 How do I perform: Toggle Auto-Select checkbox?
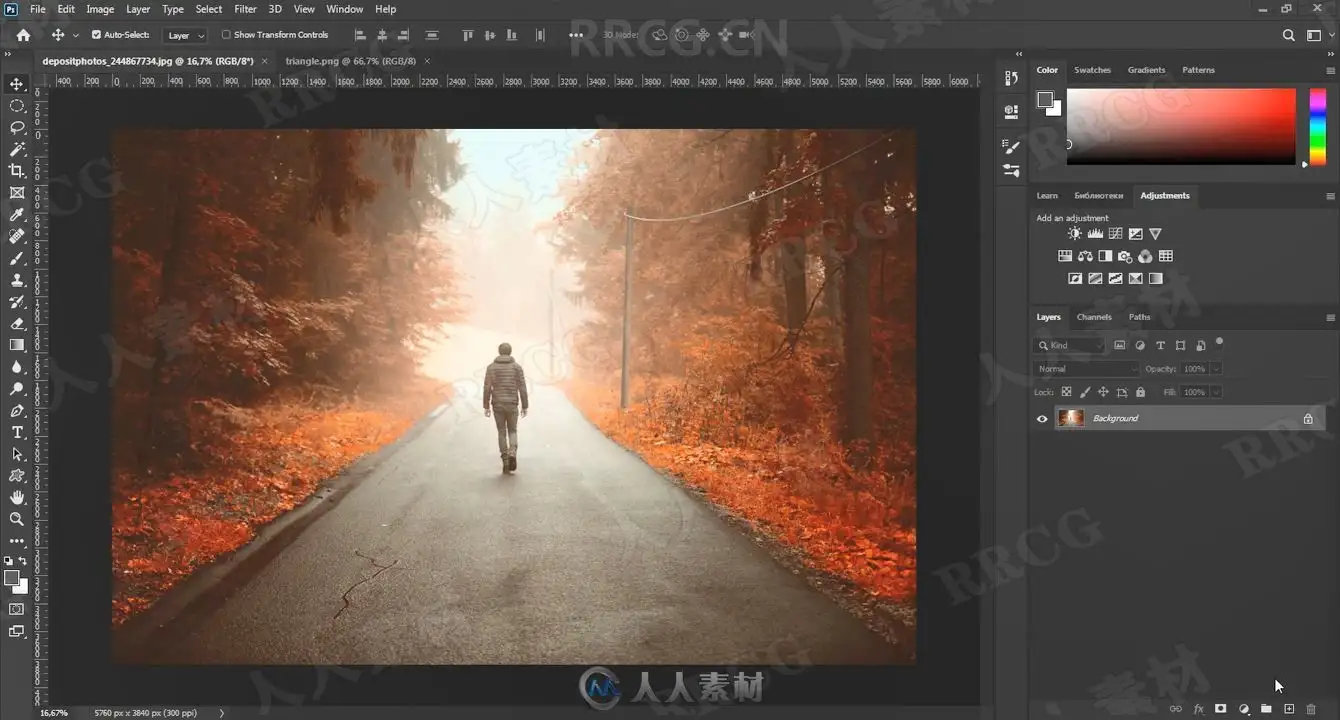pos(97,35)
